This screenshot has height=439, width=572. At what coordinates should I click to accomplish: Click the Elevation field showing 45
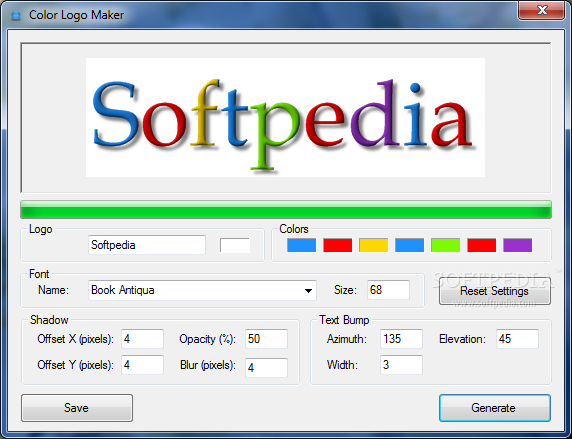click(x=517, y=339)
